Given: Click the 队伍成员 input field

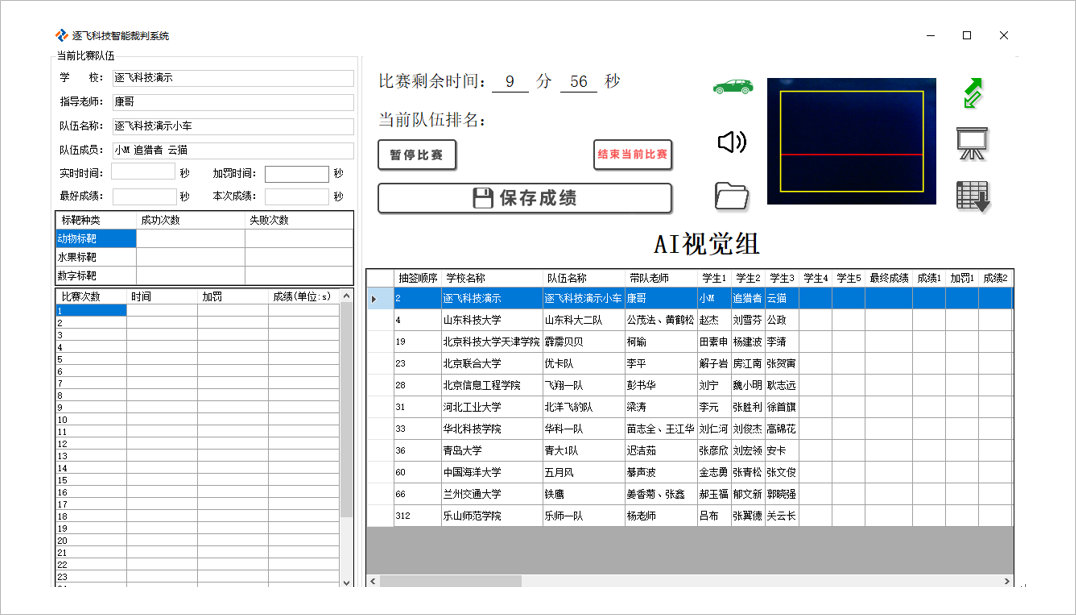Looking at the screenshot, I should [x=233, y=150].
